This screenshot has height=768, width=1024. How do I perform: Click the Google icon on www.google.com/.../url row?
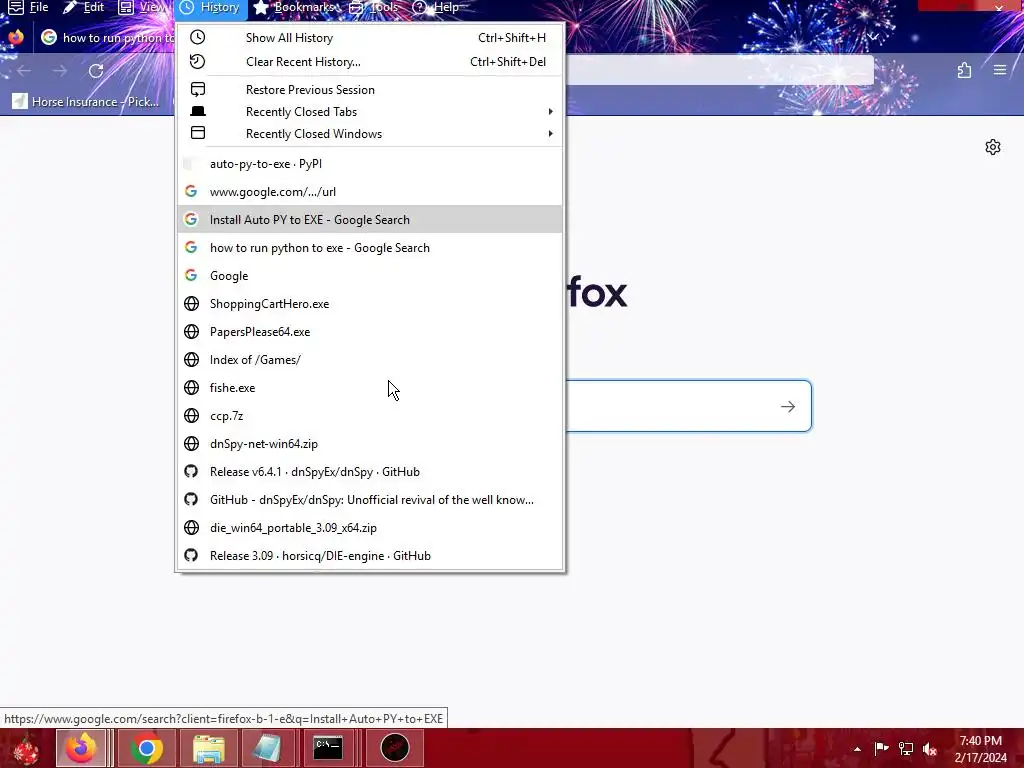click(191, 191)
